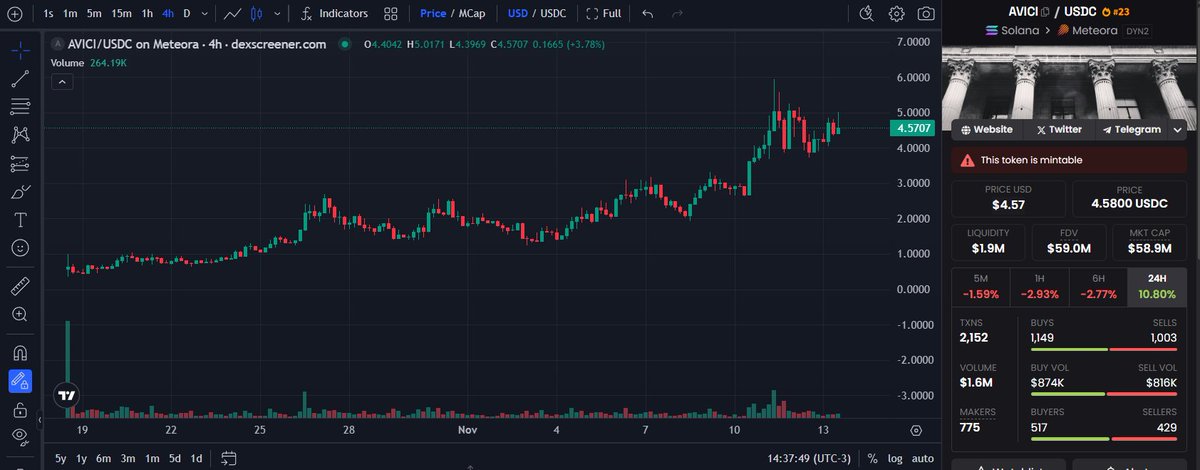Viewport: 1200px width, 470px height.
Task: Toggle magnet mode
Action: (20, 353)
